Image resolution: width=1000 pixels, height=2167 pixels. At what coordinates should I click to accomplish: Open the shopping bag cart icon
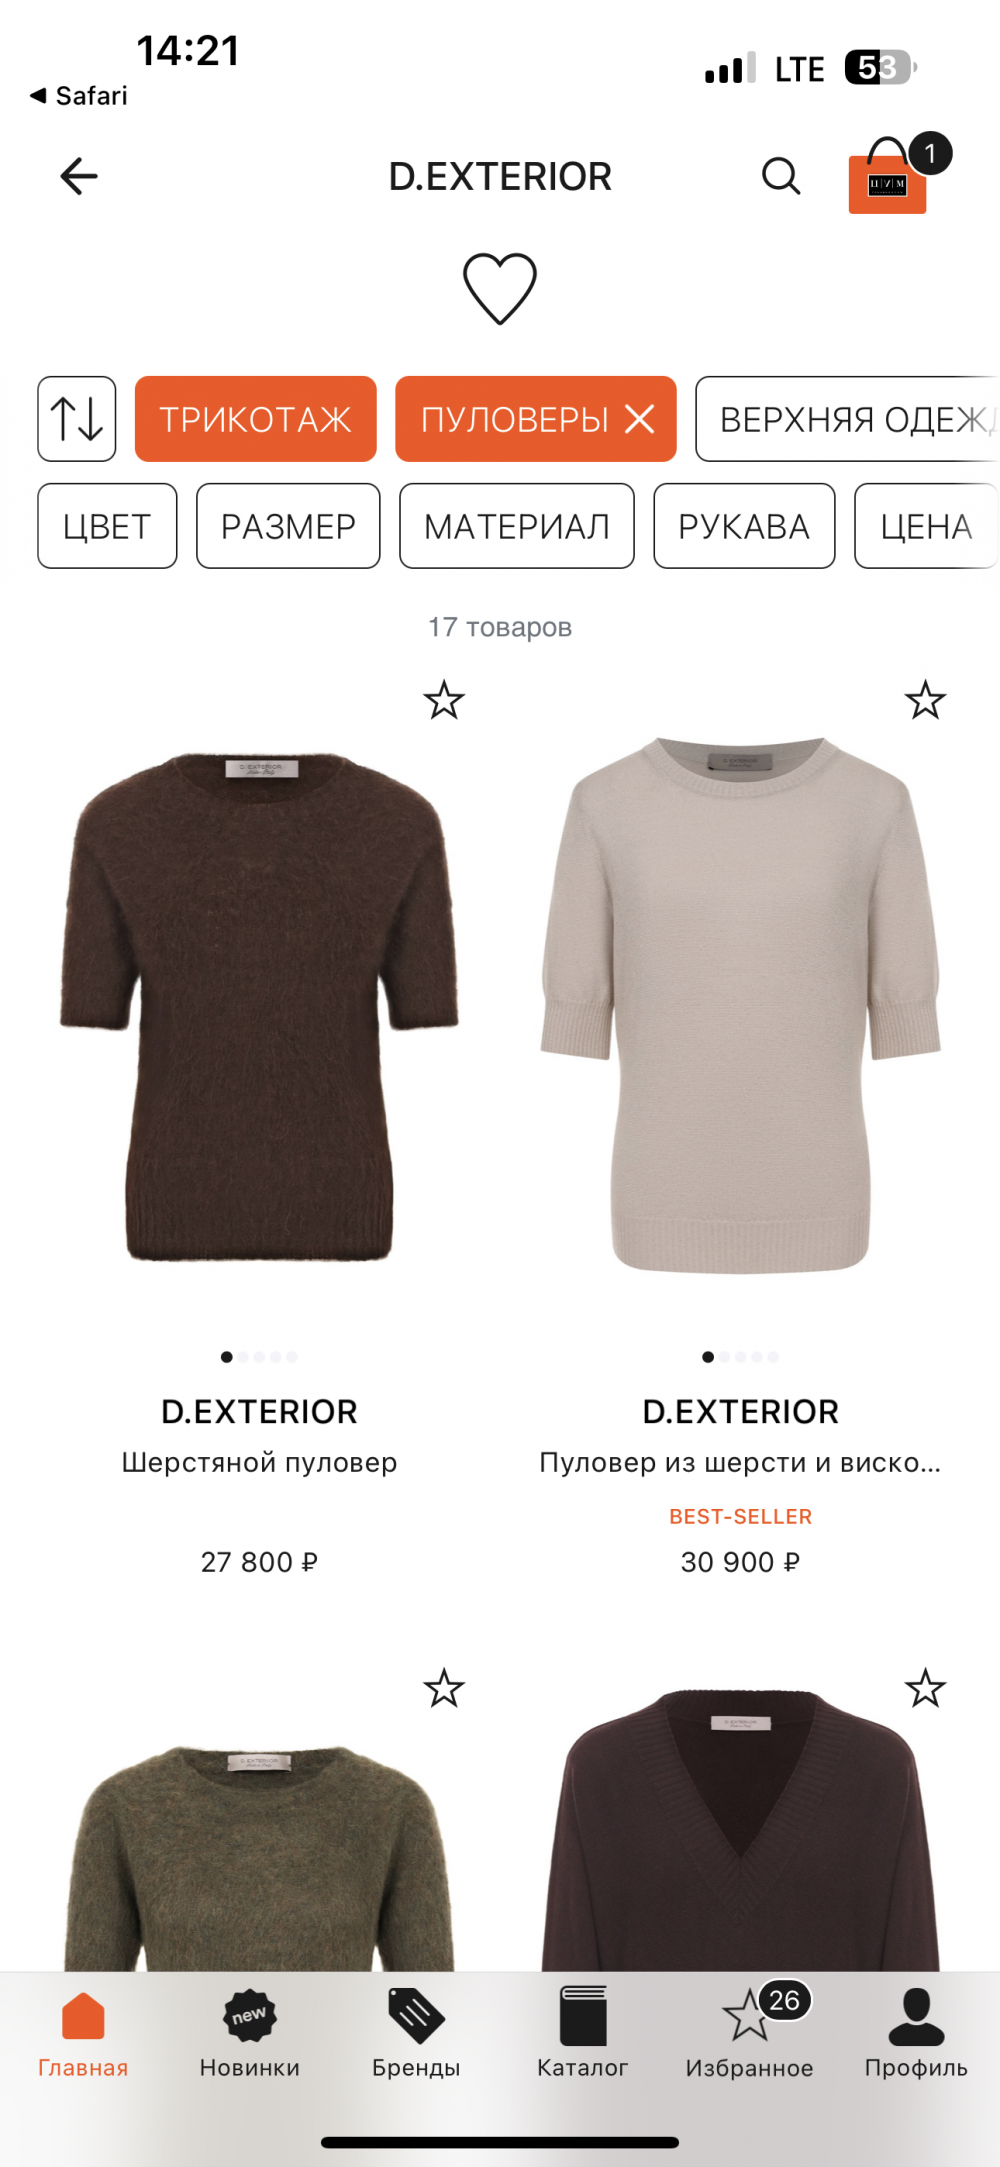pyautogui.click(x=889, y=175)
